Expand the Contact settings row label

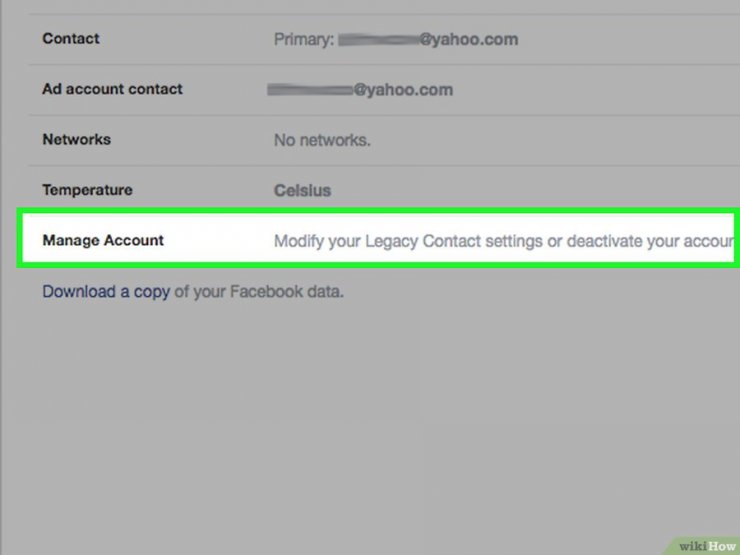click(71, 38)
